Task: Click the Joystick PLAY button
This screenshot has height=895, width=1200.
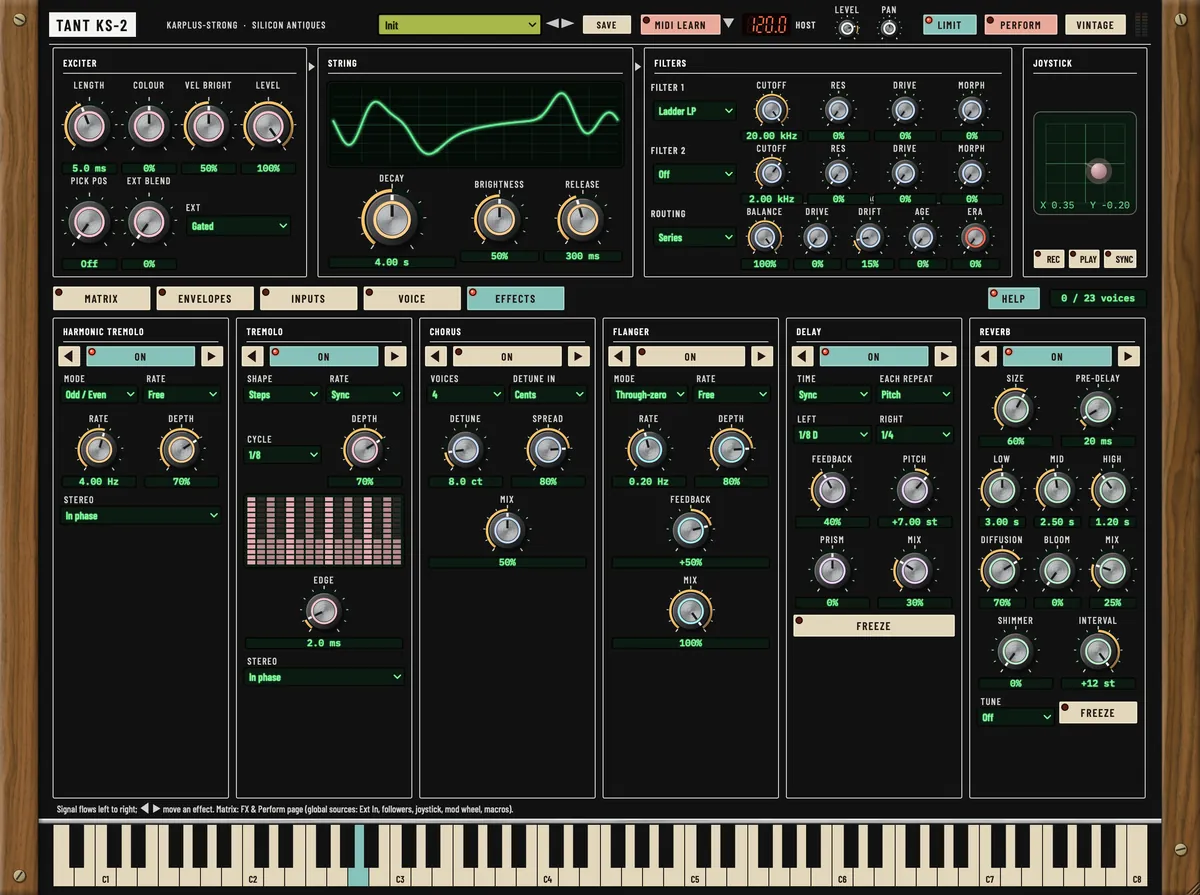Action: [1085, 259]
